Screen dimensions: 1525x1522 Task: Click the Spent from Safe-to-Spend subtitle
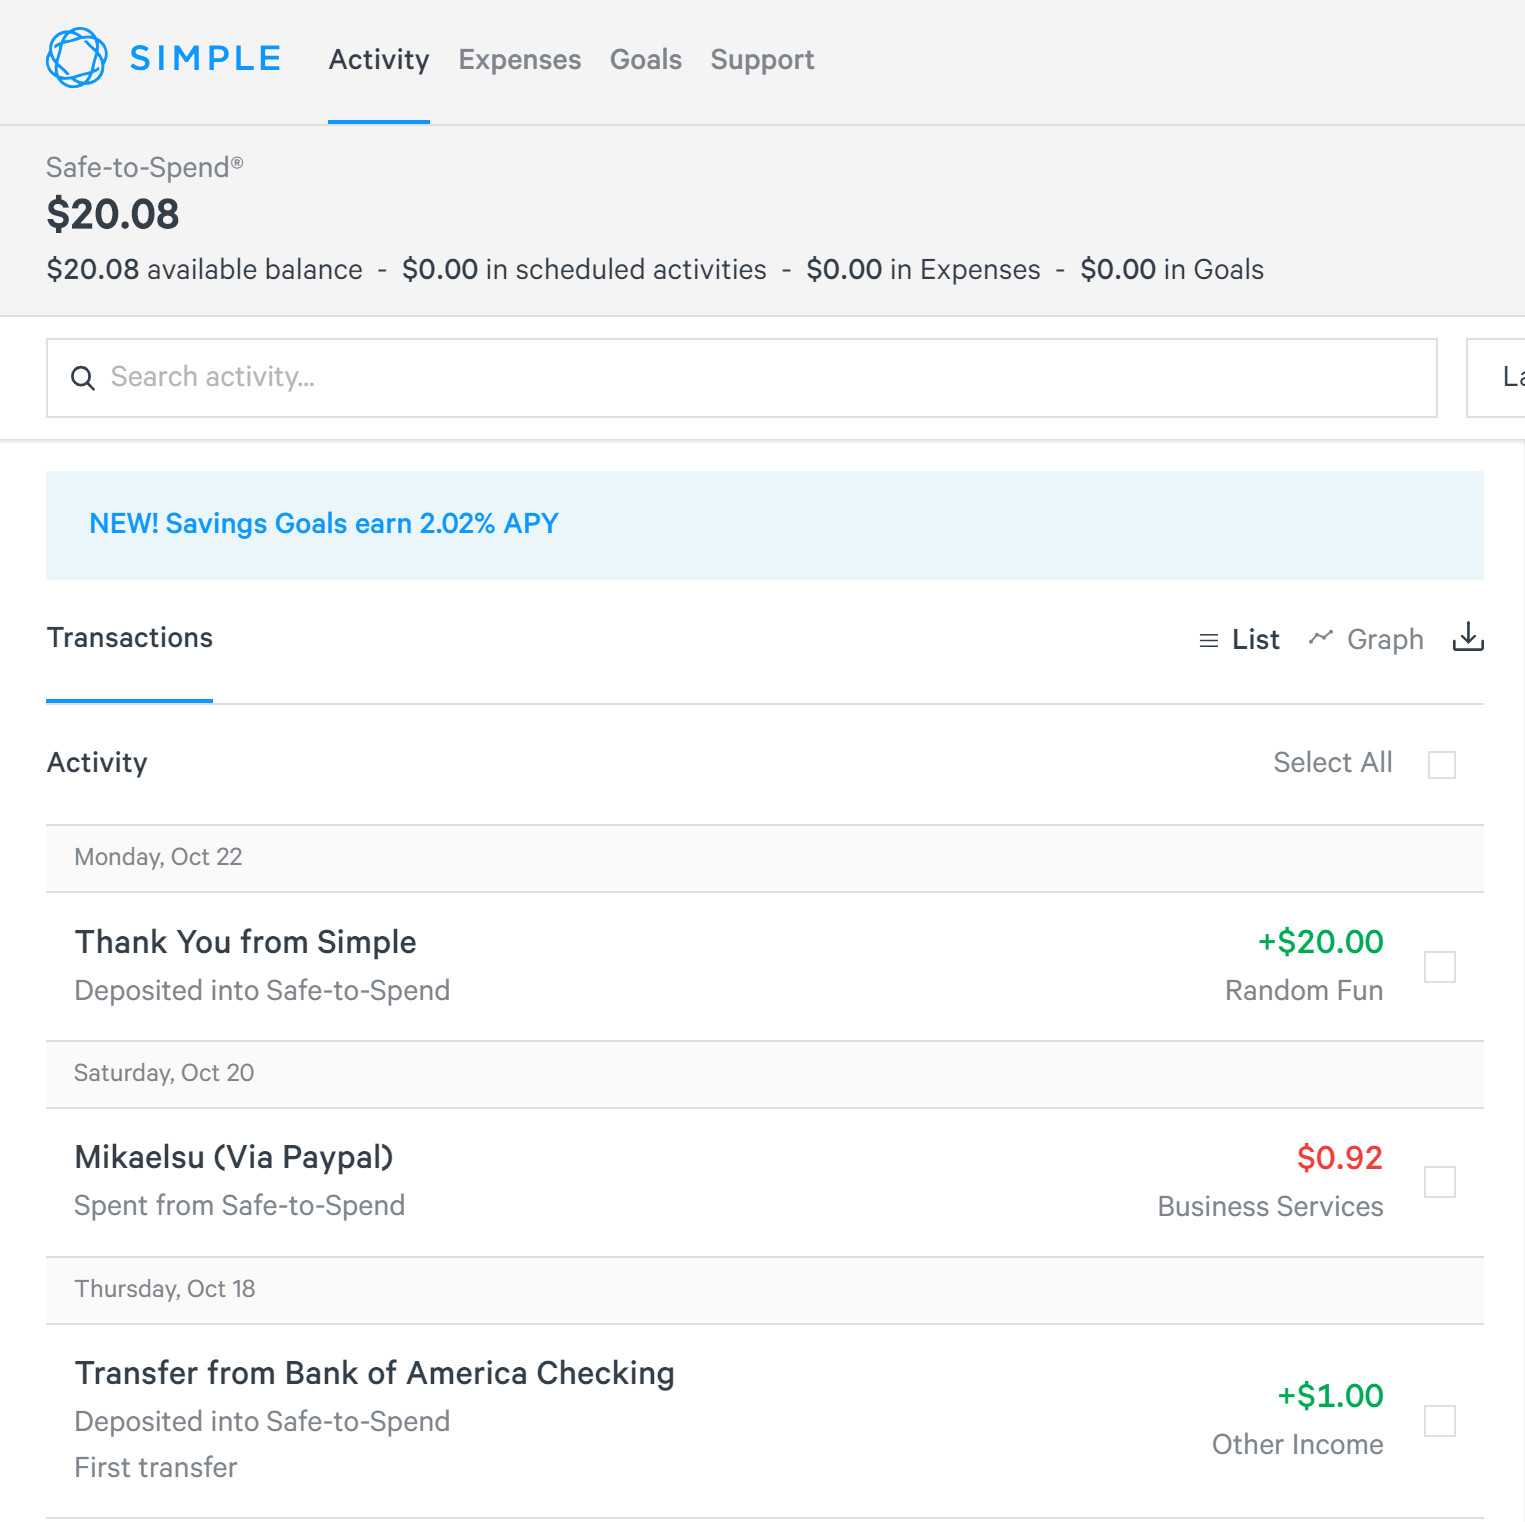click(240, 1206)
